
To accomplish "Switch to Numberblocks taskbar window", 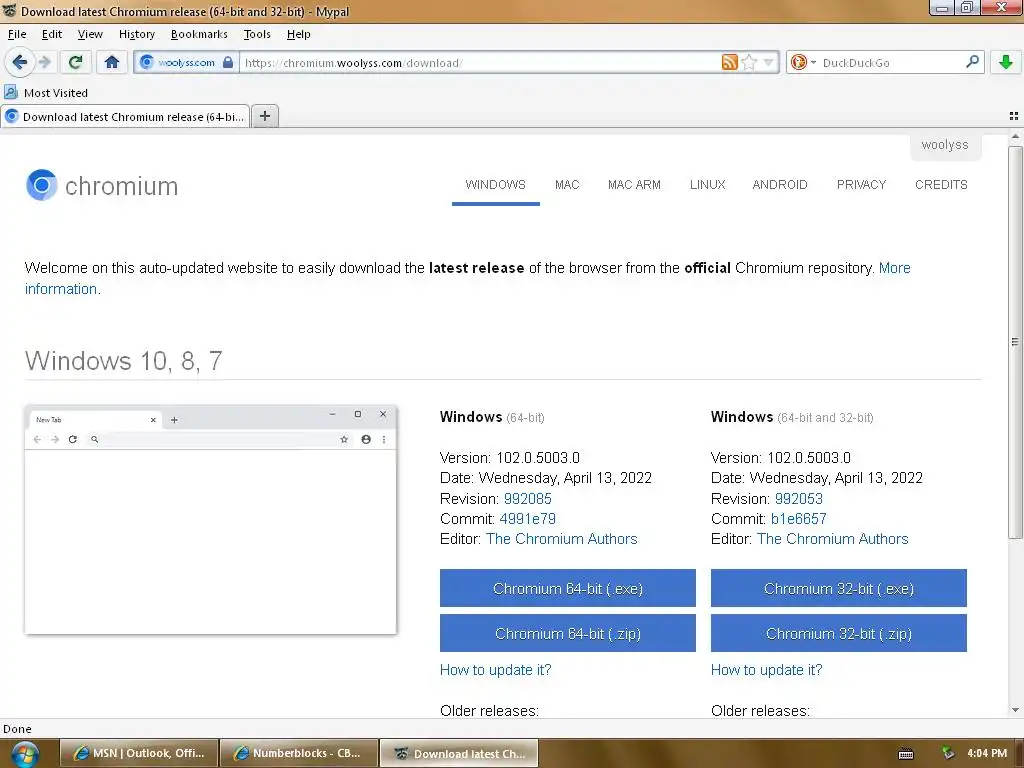I will pyautogui.click(x=298, y=753).
